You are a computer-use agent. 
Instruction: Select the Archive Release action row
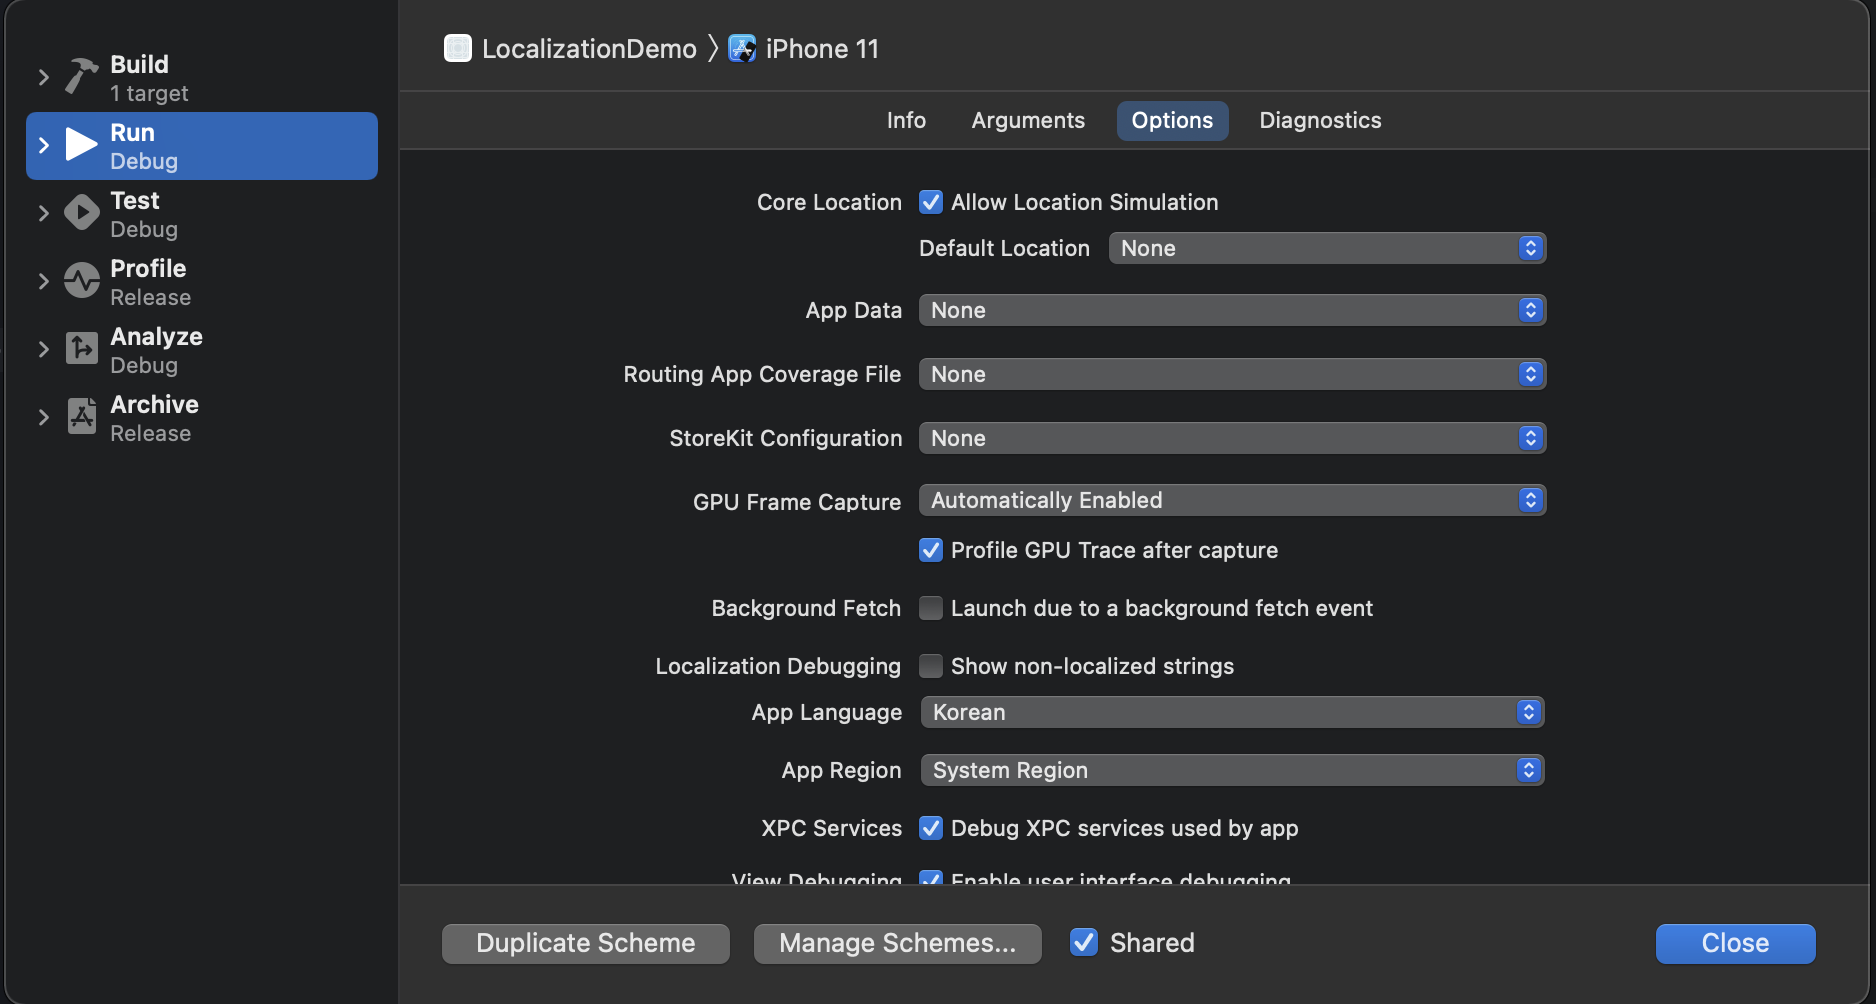[202, 418]
